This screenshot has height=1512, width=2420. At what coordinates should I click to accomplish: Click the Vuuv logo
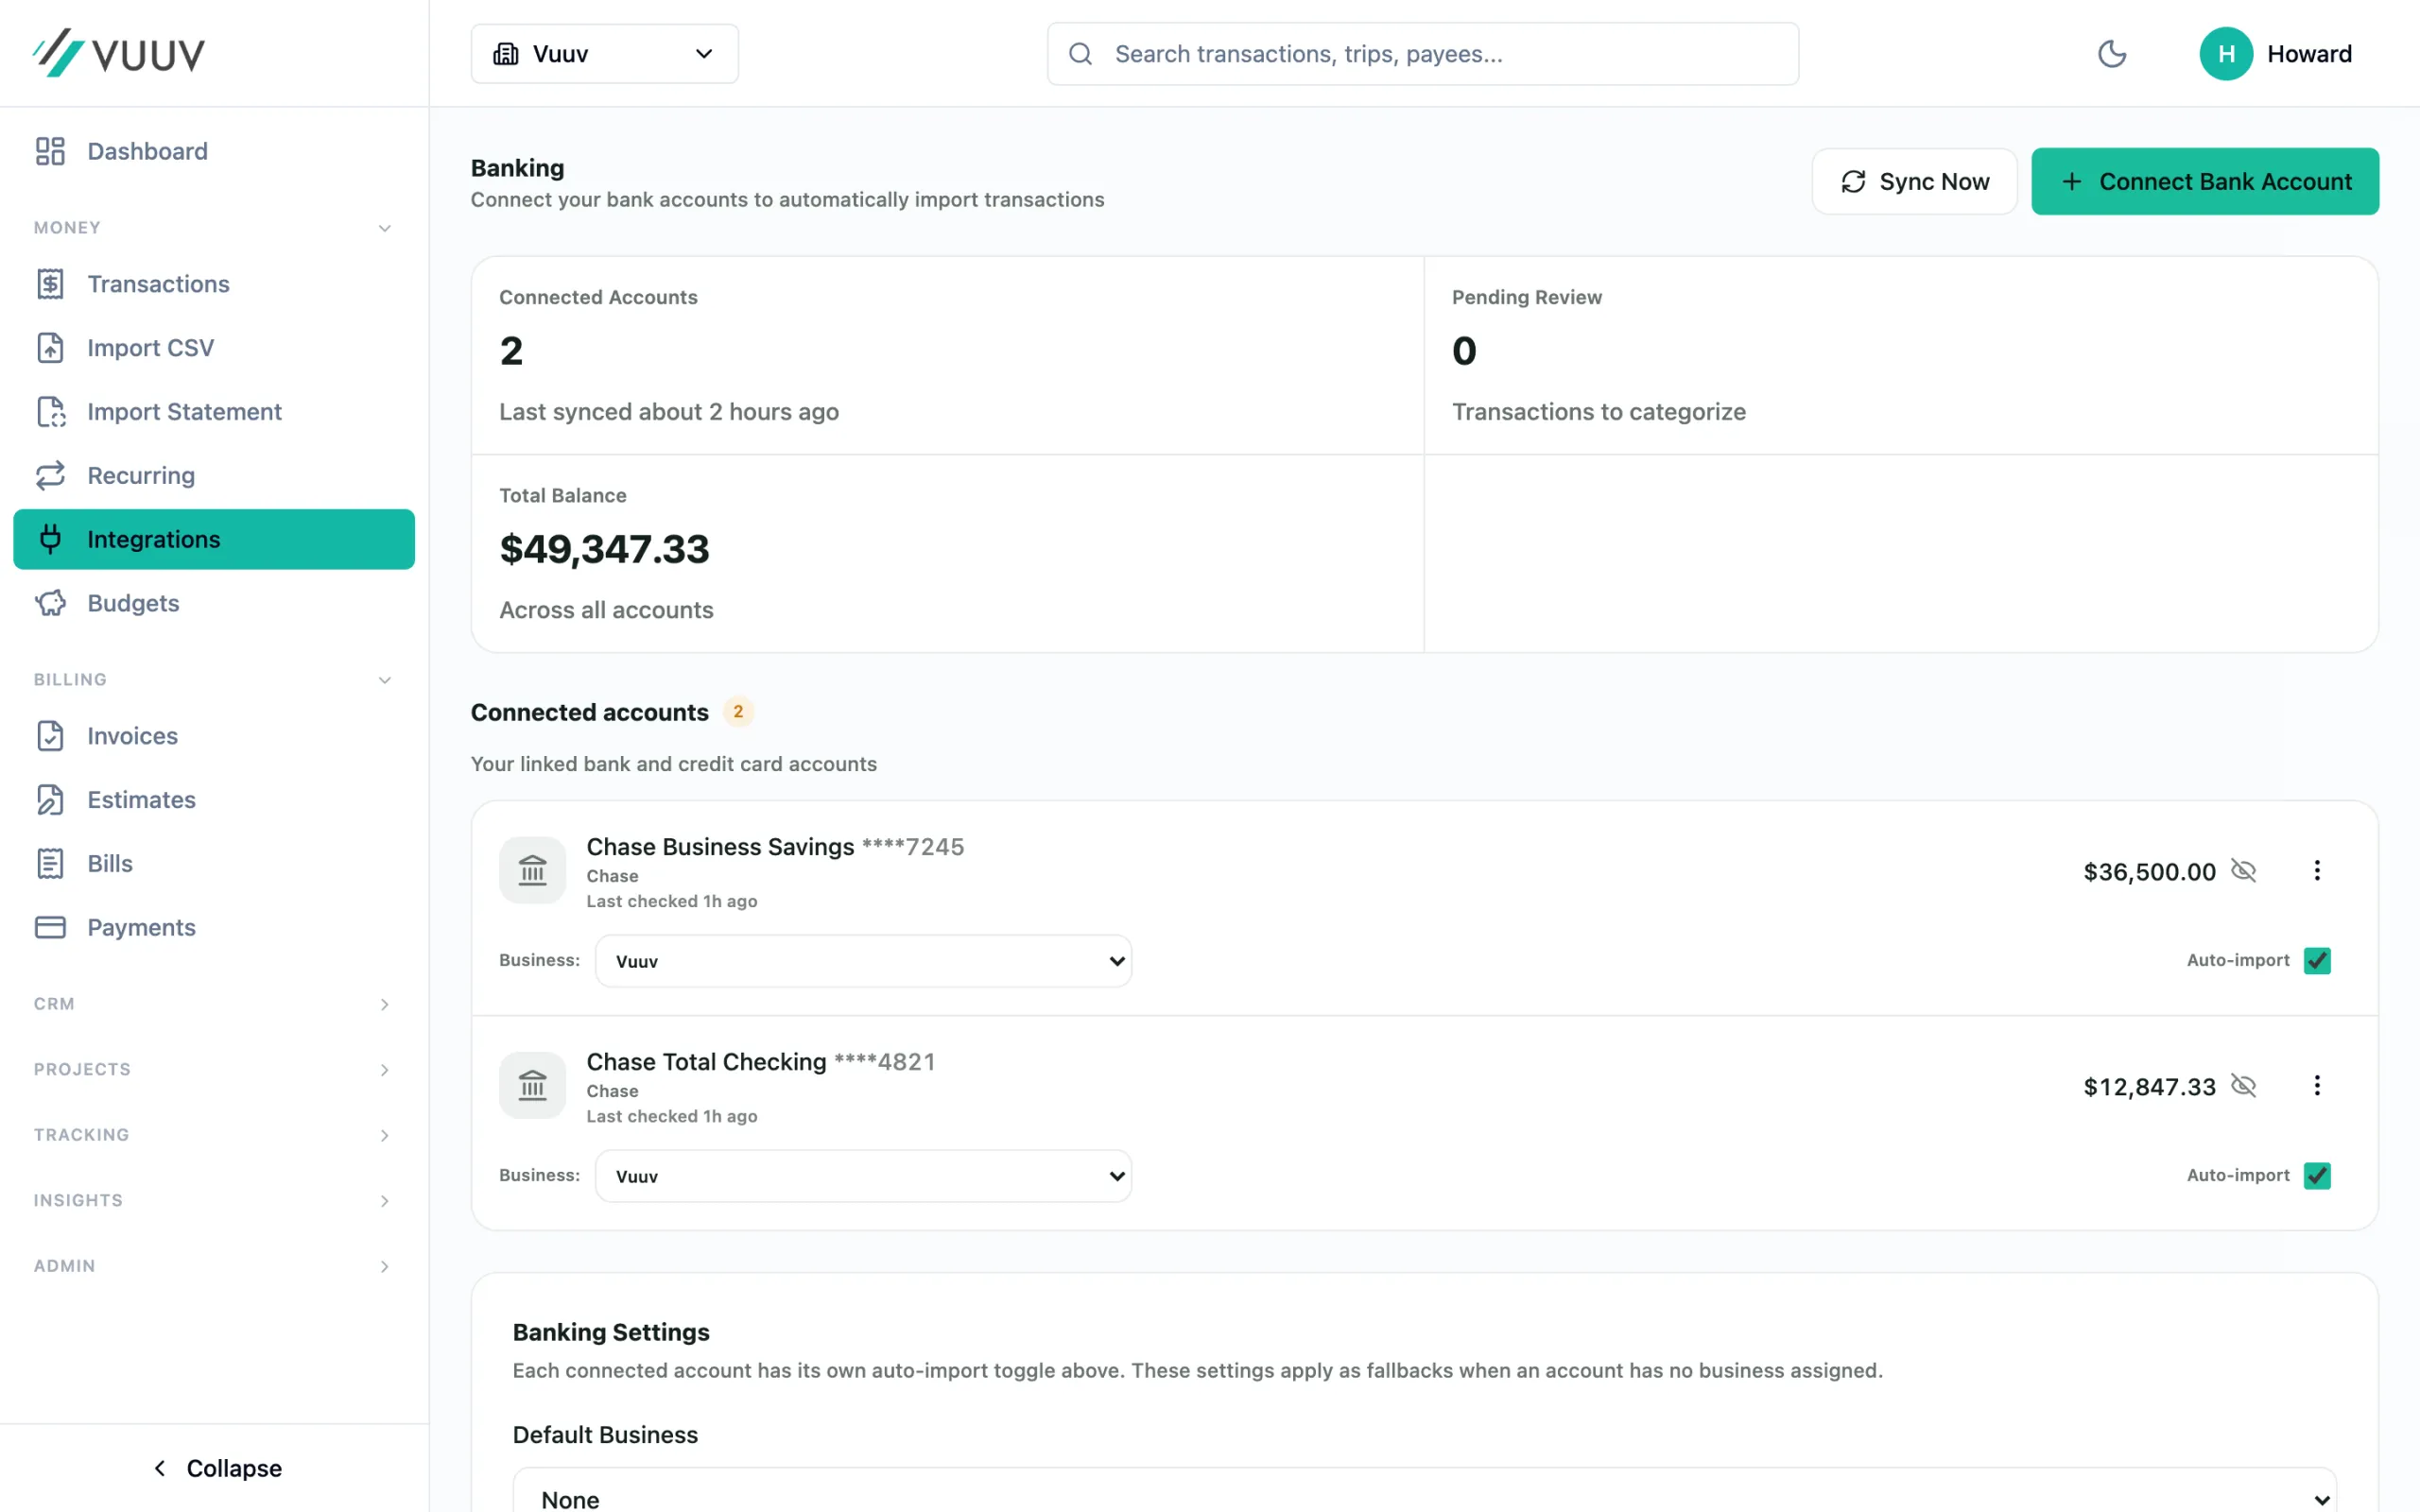pyautogui.click(x=118, y=53)
